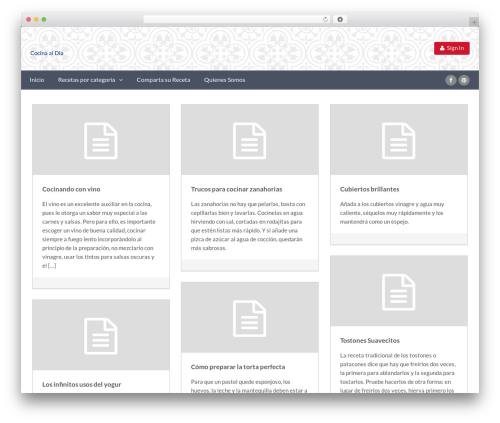Open Cómo preparar la torta perfecta title
Viewport: 500px width, 423px height.
coord(238,367)
